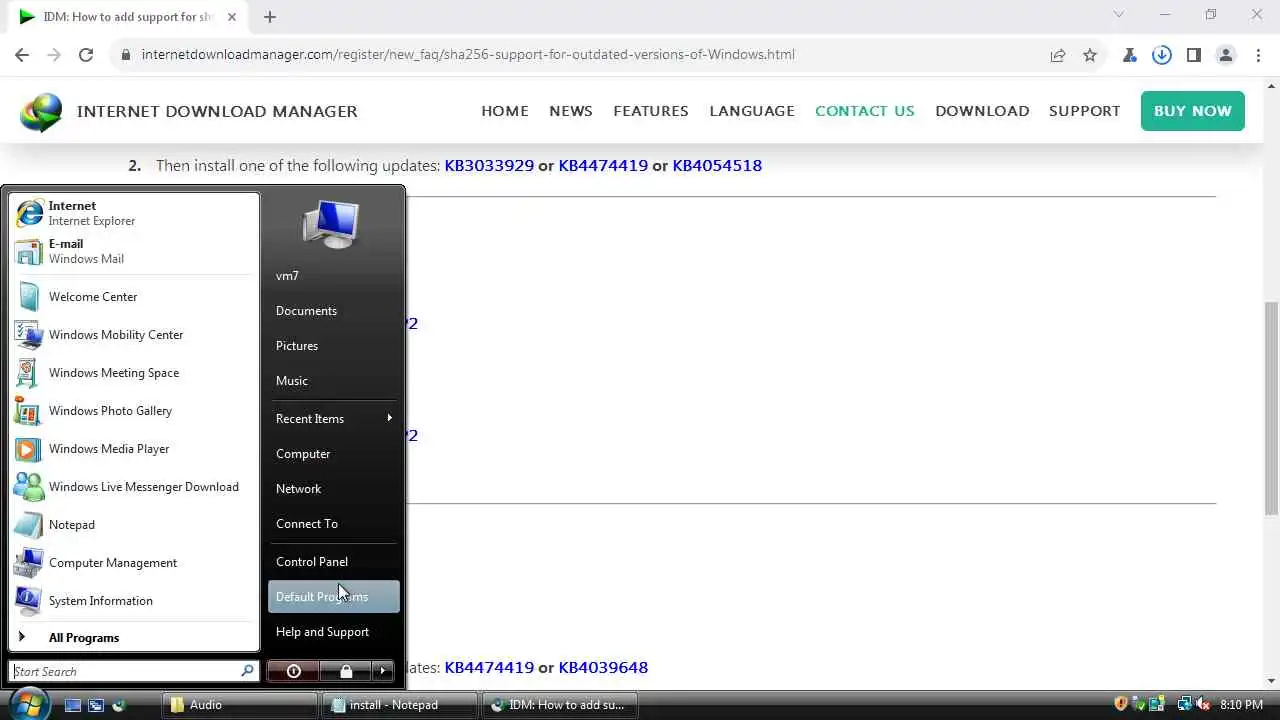Open the IDM download extension icon

pyautogui.click(x=1162, y=55)
